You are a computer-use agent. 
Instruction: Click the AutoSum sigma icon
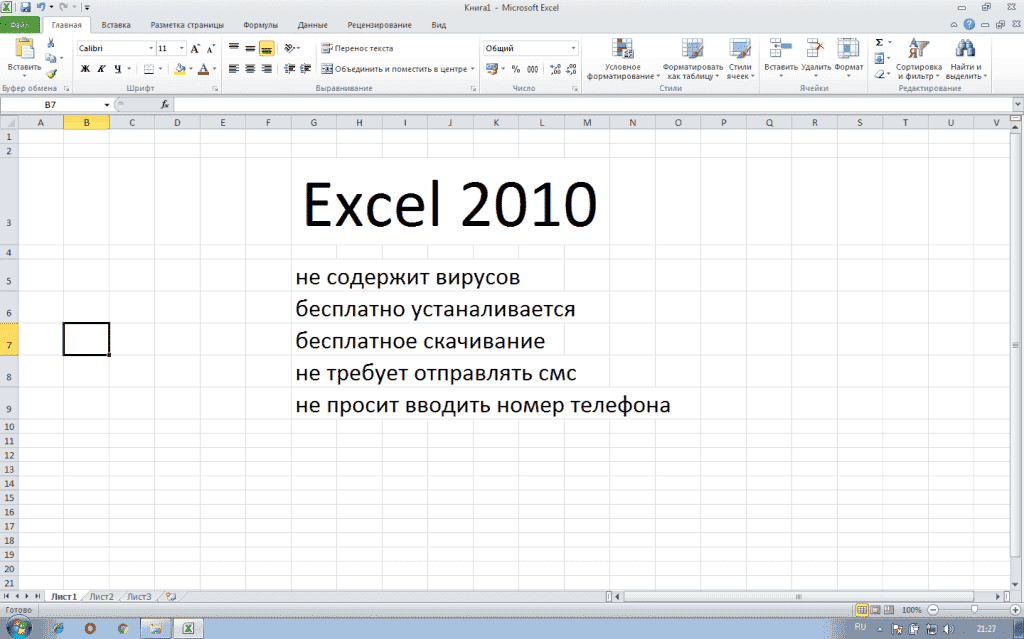877,44
